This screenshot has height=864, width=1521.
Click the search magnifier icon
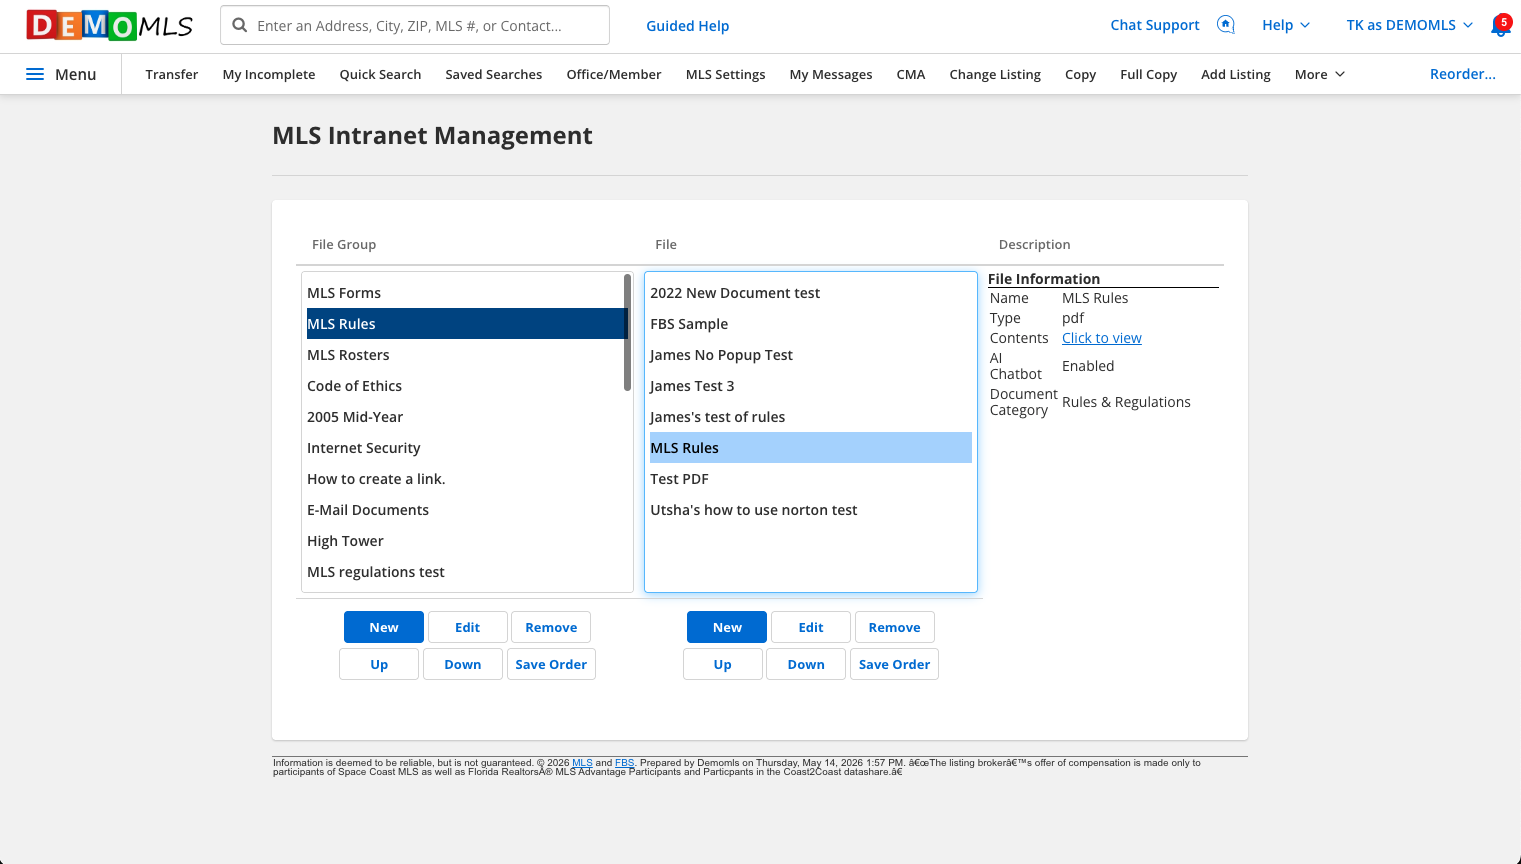tap(240, 25)
